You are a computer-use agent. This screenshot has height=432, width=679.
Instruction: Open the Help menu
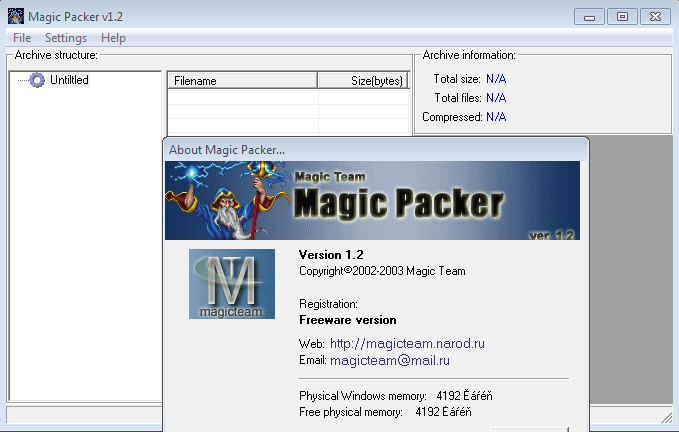point(113,38)
